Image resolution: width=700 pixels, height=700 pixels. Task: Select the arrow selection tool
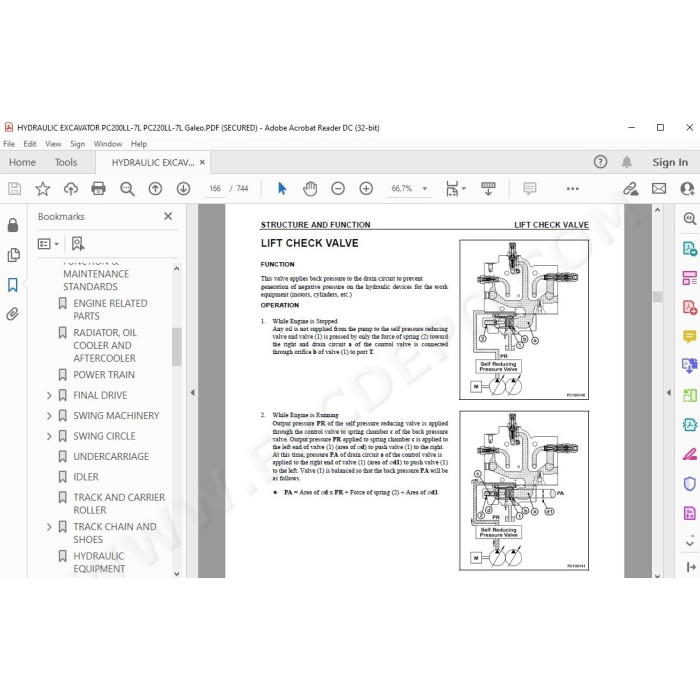point(282,188)
